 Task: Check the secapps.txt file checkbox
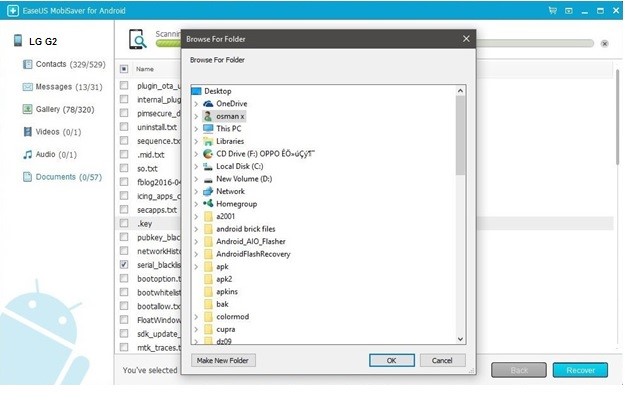(124, 209)
